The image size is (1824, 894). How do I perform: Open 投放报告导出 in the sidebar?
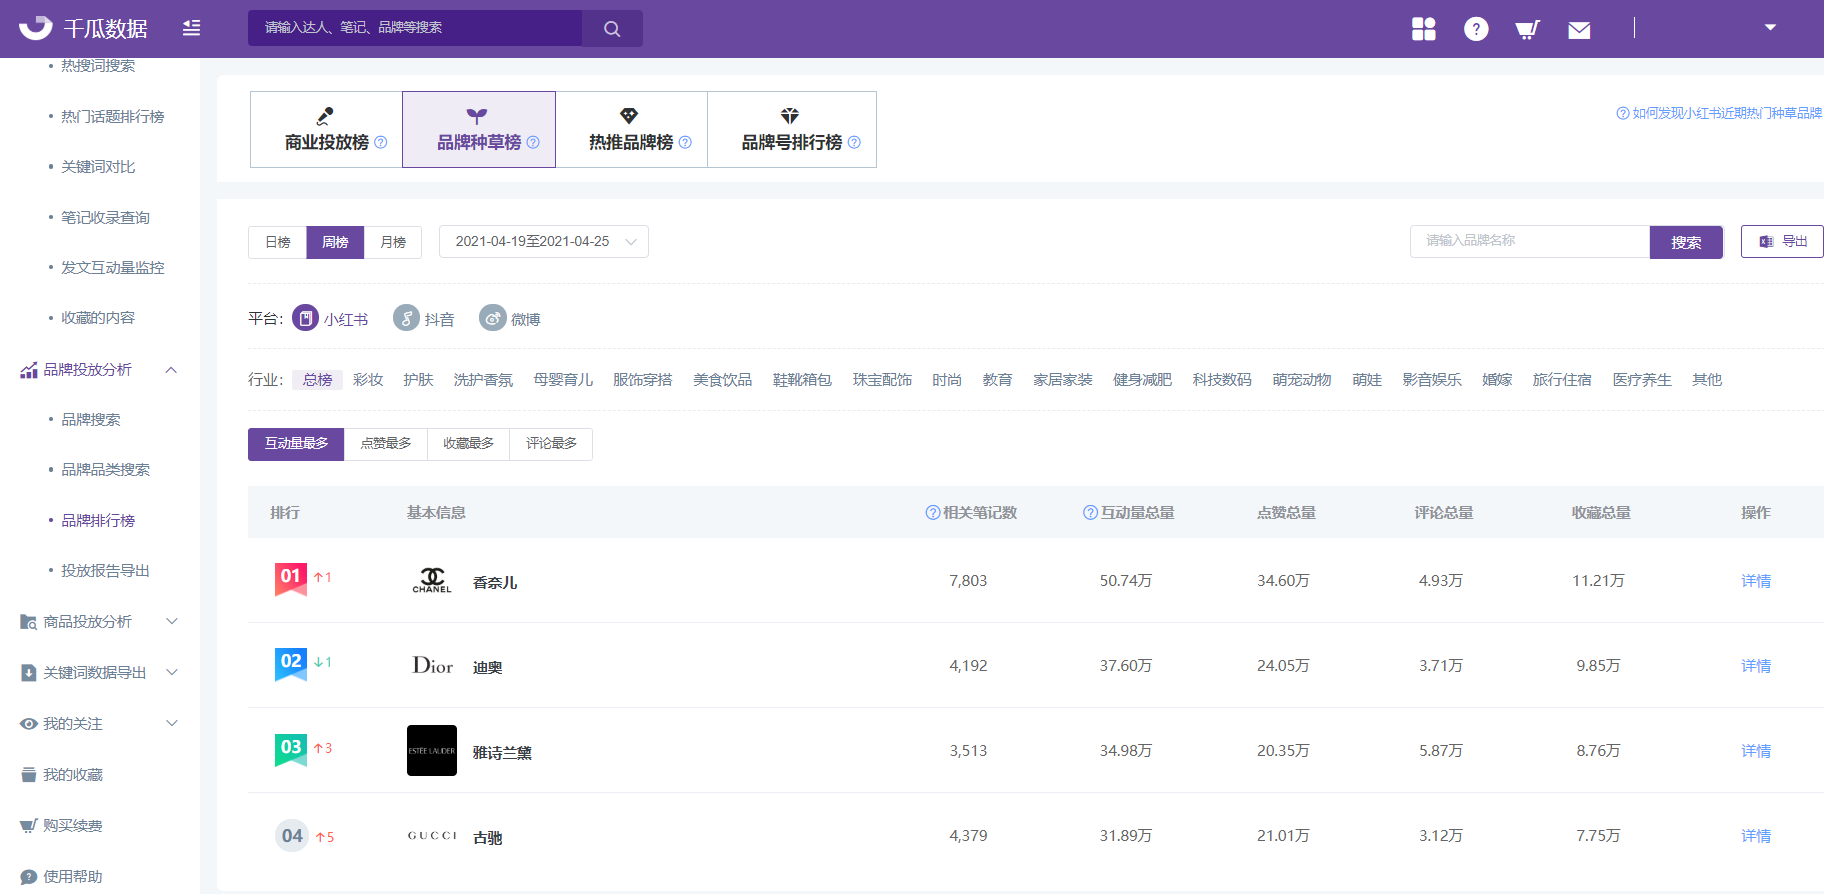(105, 571)
